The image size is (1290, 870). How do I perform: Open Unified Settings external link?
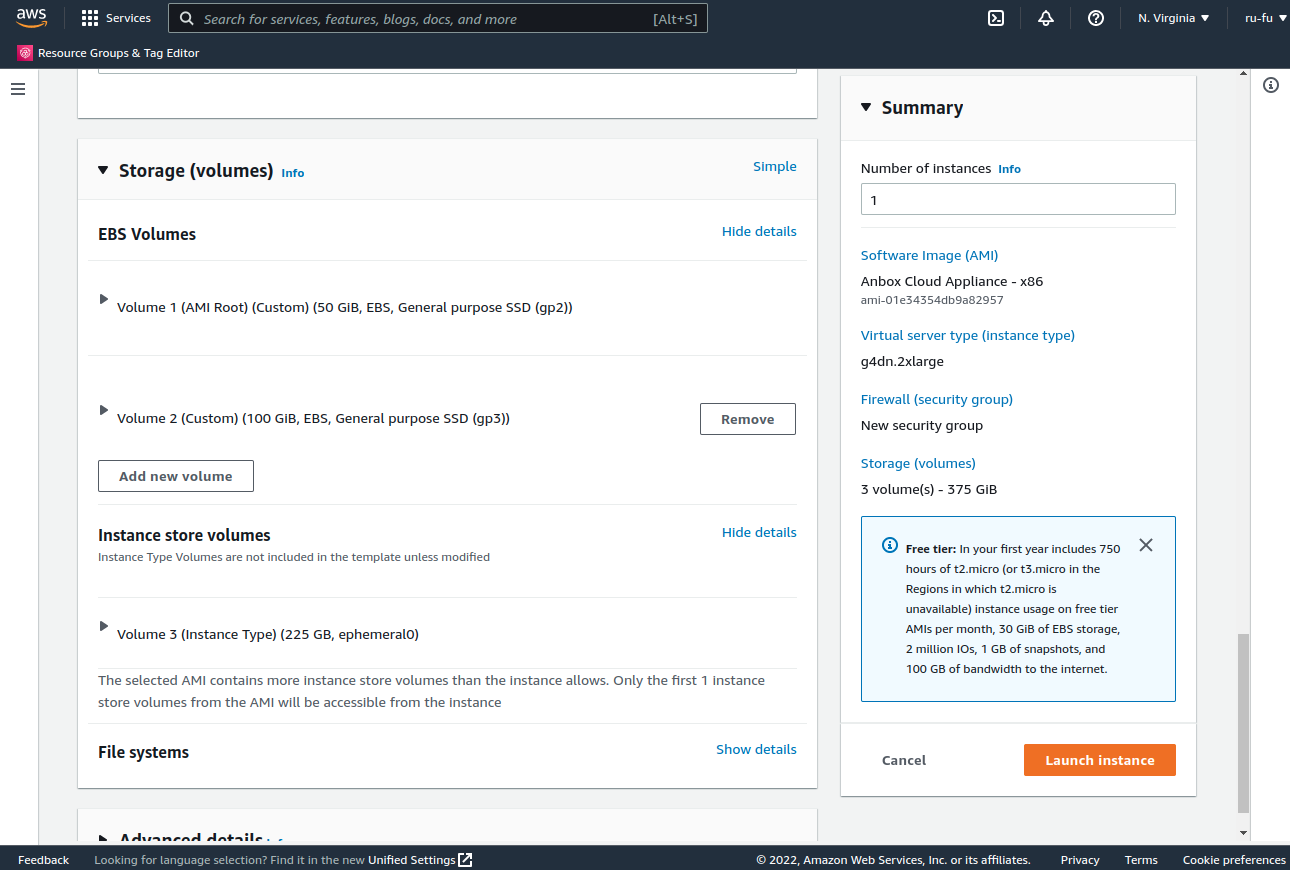420,860
